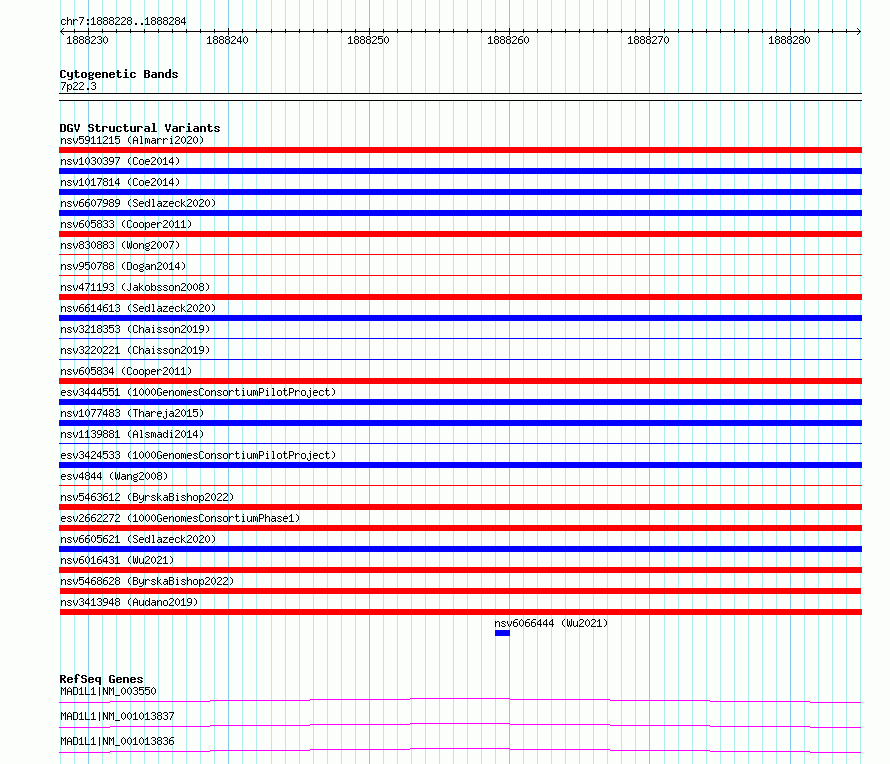Click the red bar under nsv5911215
This screenshot has width=890, height=764.
460,150
